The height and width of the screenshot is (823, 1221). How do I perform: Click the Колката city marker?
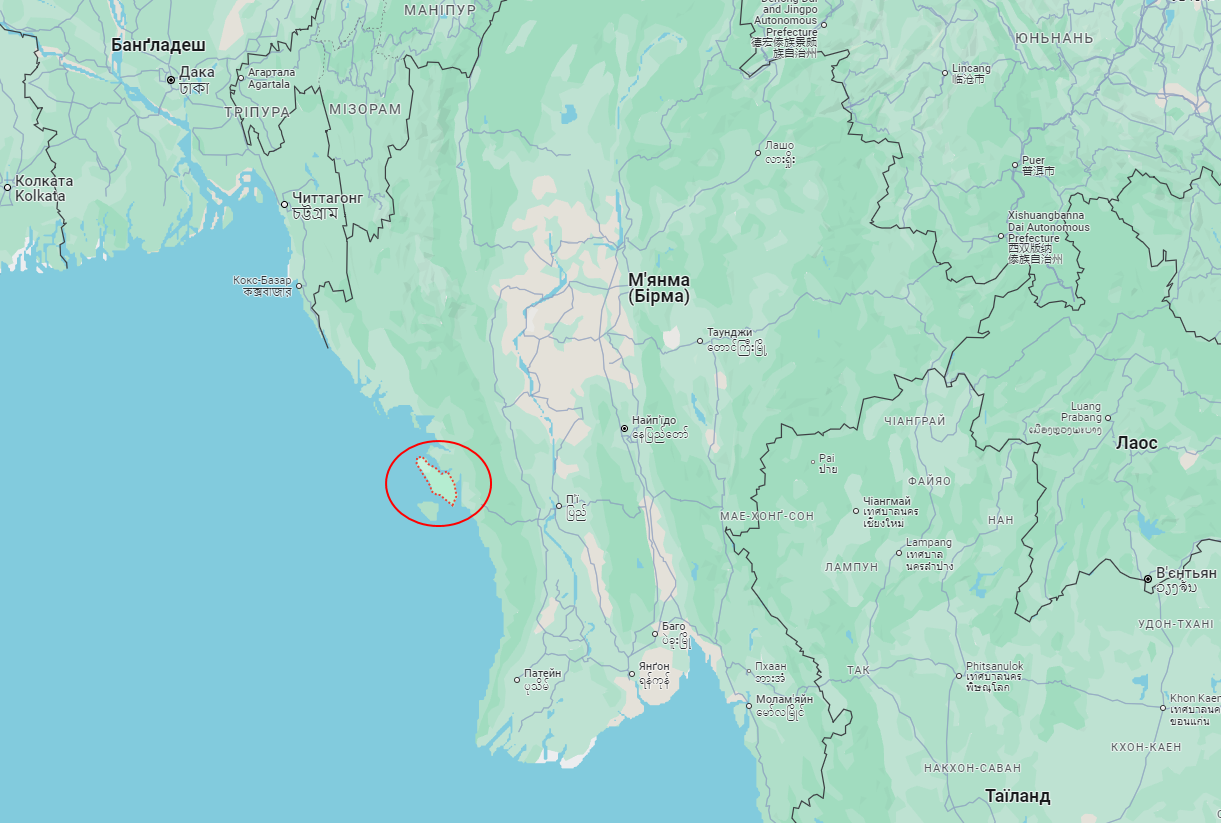click(7, 187)
